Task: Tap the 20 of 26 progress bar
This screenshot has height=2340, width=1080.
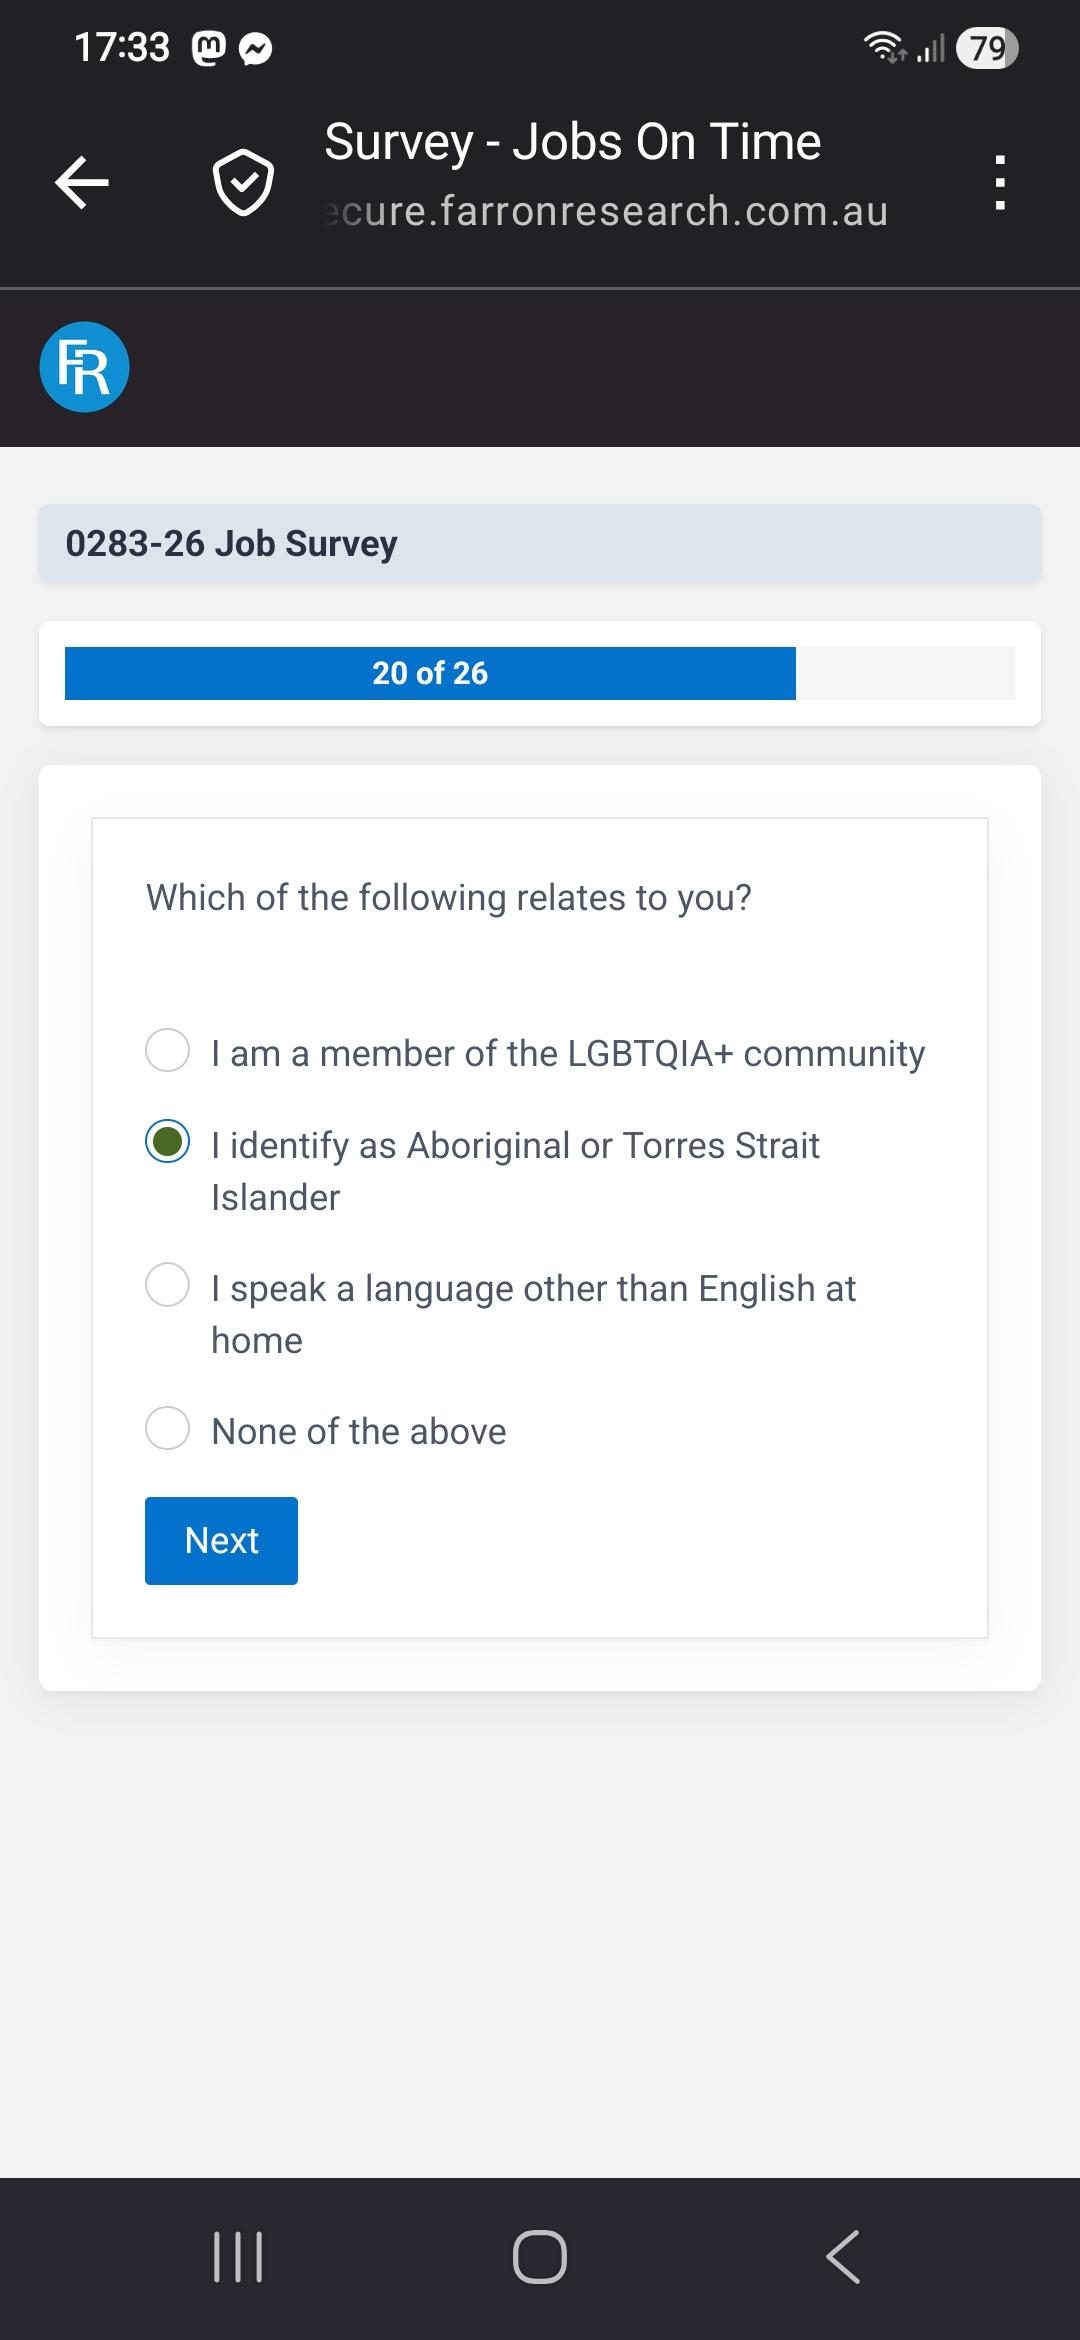Action: [x=539, y=673]
